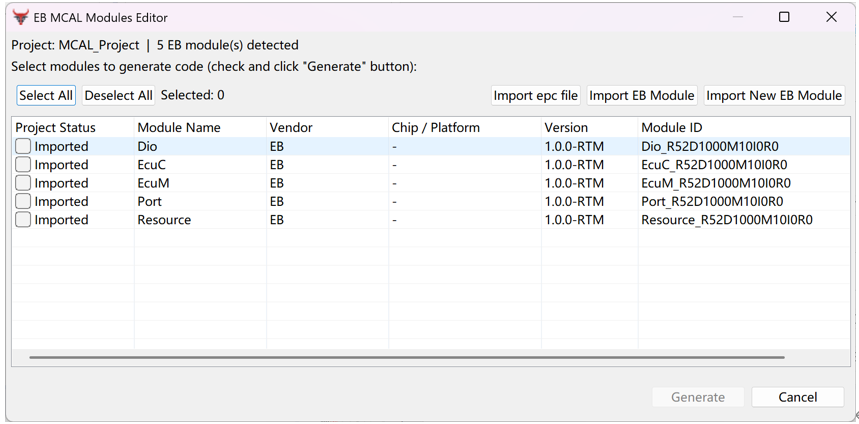Click the Deselect All button
The image size is (859, 424).
(118, 95)
